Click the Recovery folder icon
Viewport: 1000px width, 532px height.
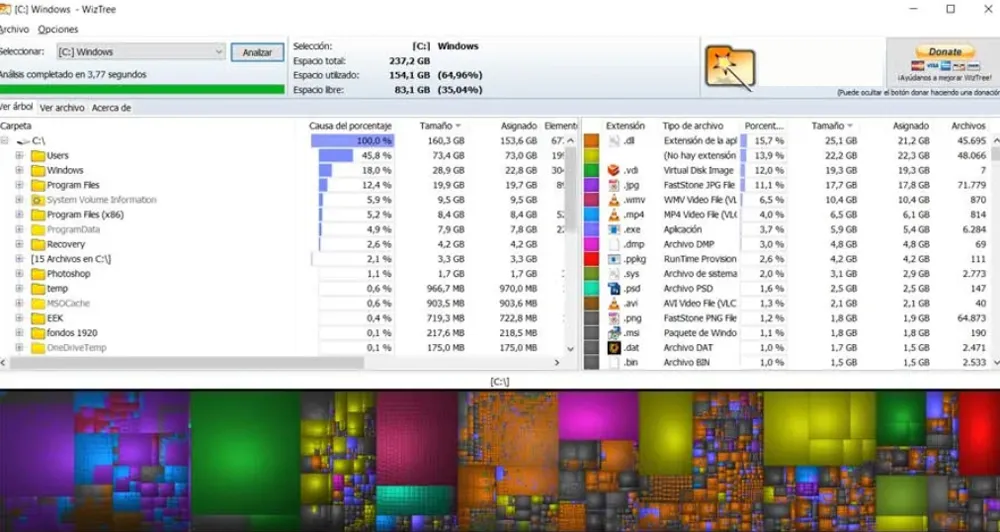coord(38,244)
